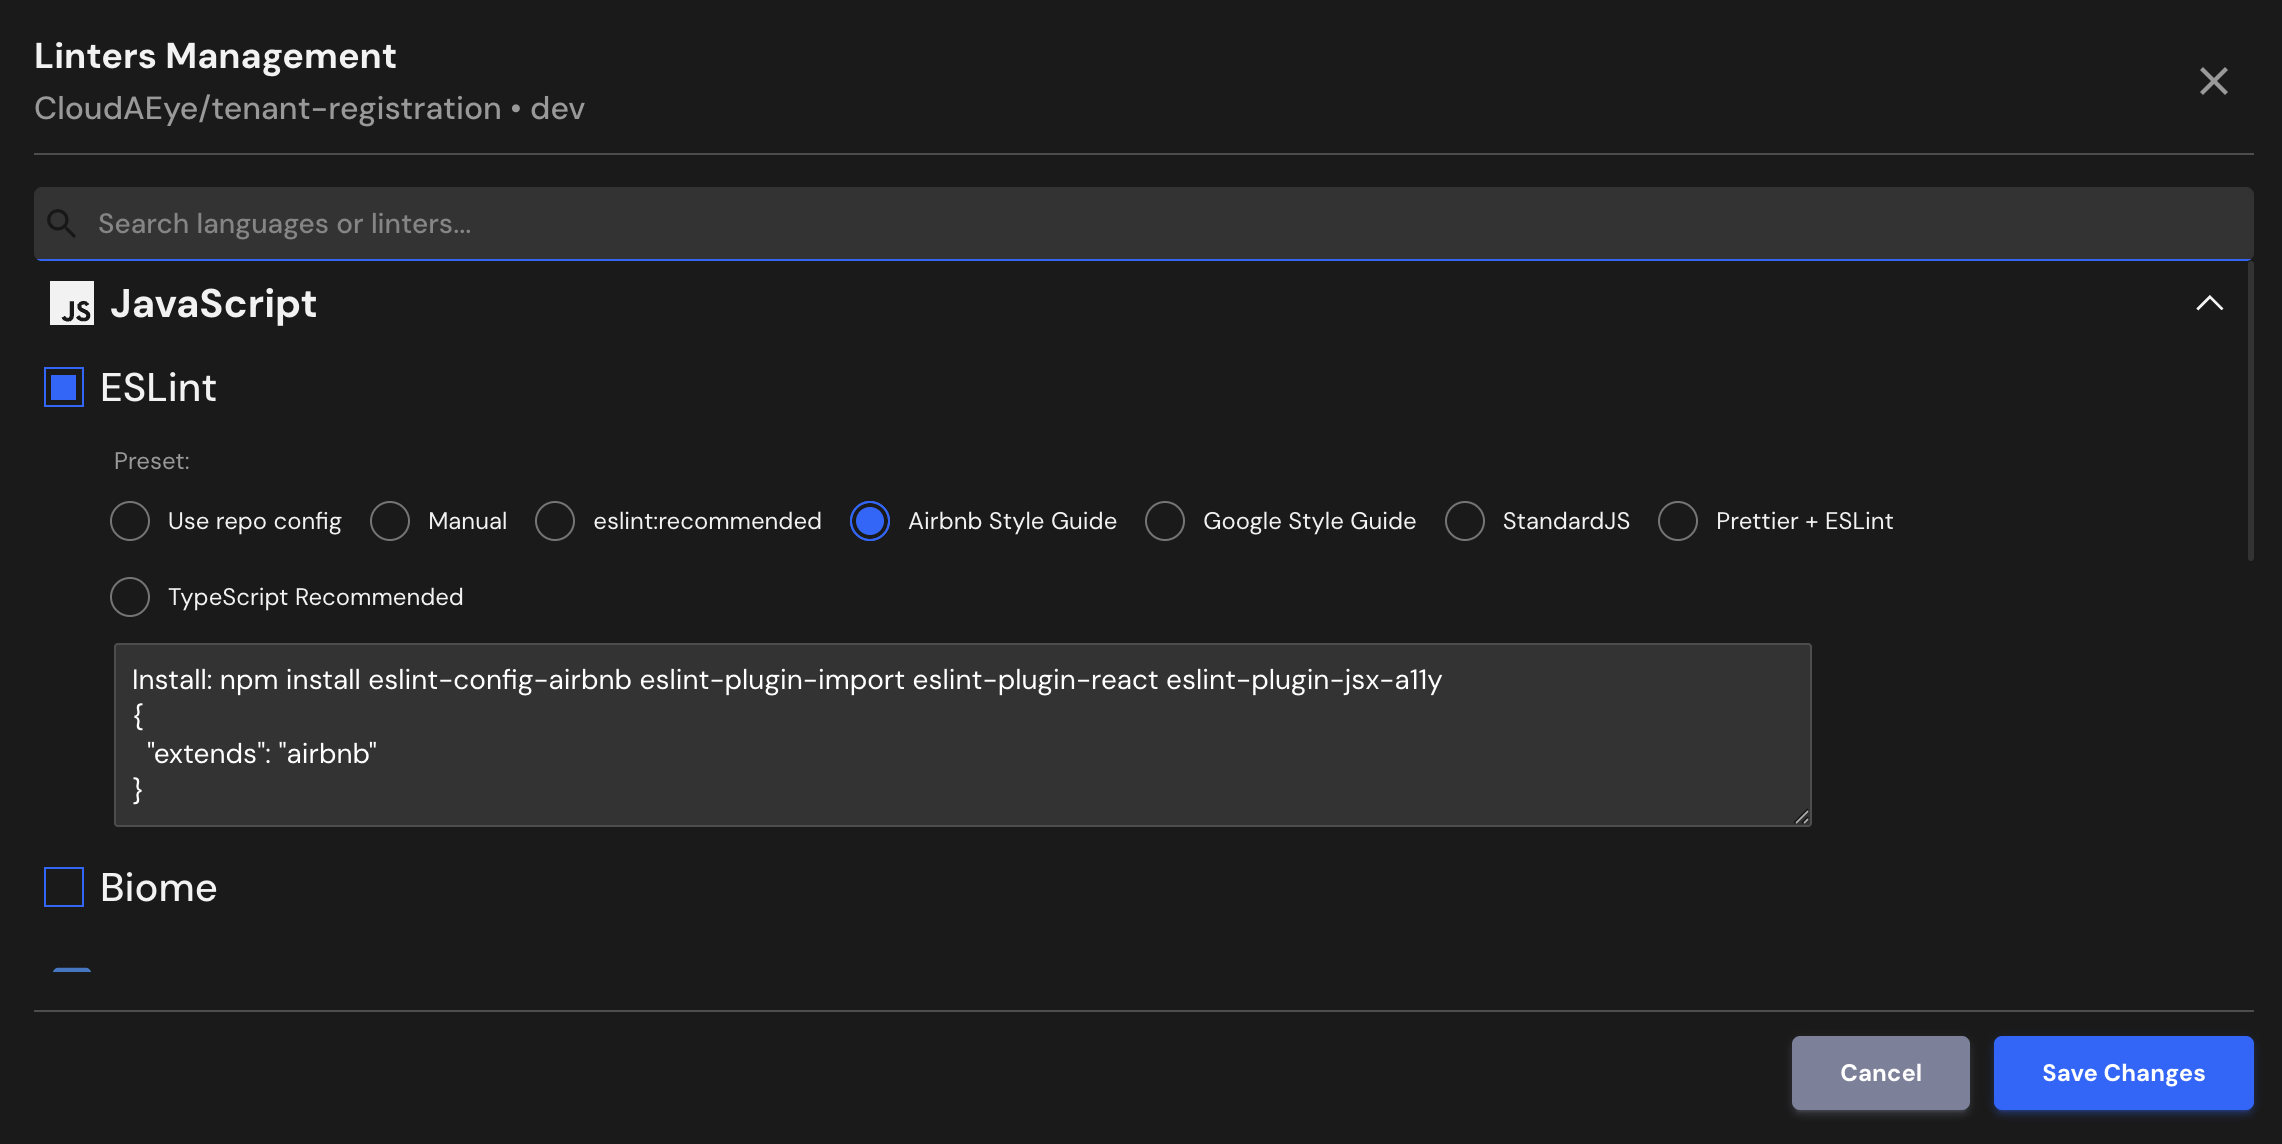Viewport: 2282px width, 1144px height.
Task: Select TypeScript Recommended preset
Action: click(x=130, y=597)
